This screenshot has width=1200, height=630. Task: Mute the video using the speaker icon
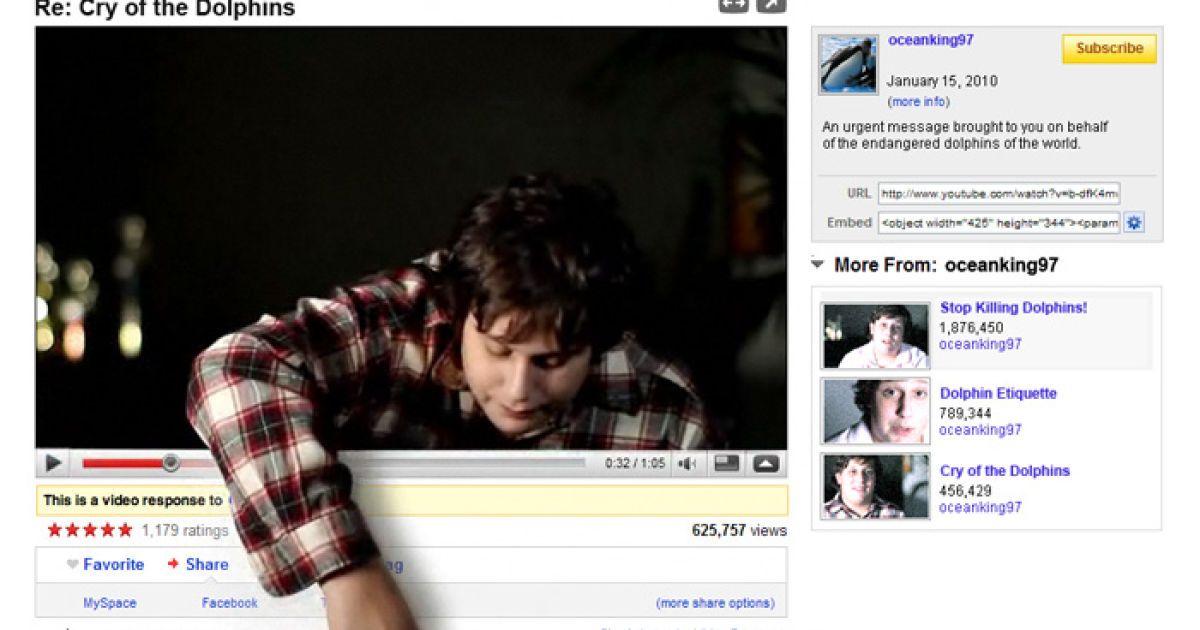click(x=687, y=463)
